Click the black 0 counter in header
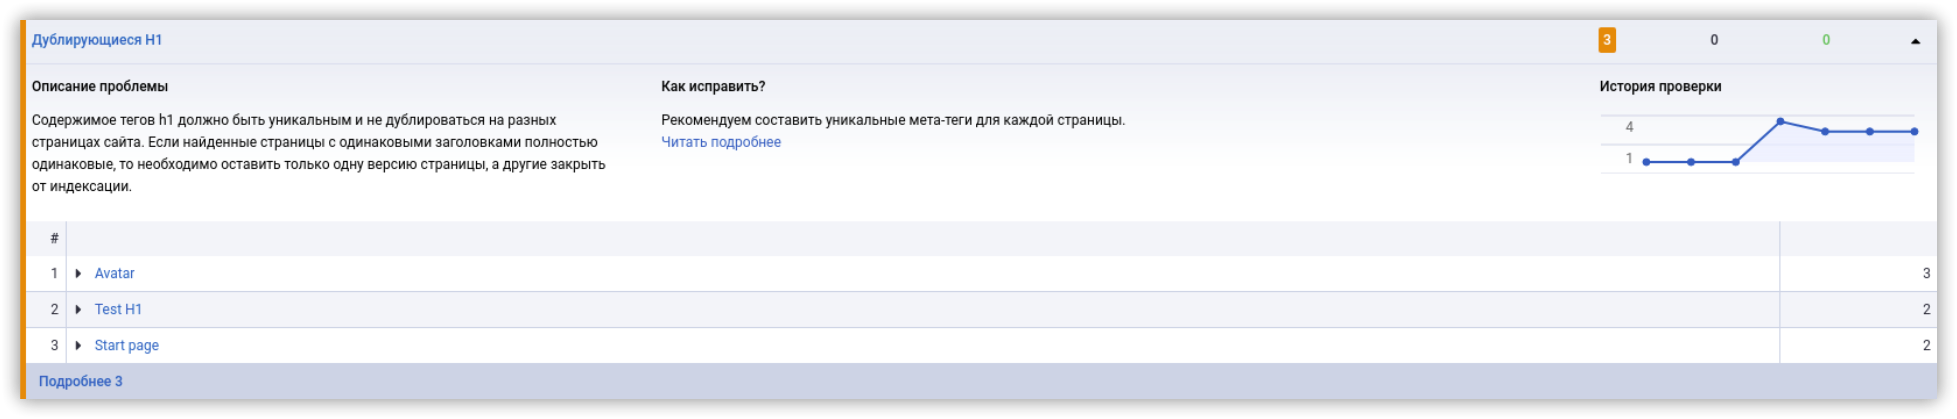 coord(1714,40)
